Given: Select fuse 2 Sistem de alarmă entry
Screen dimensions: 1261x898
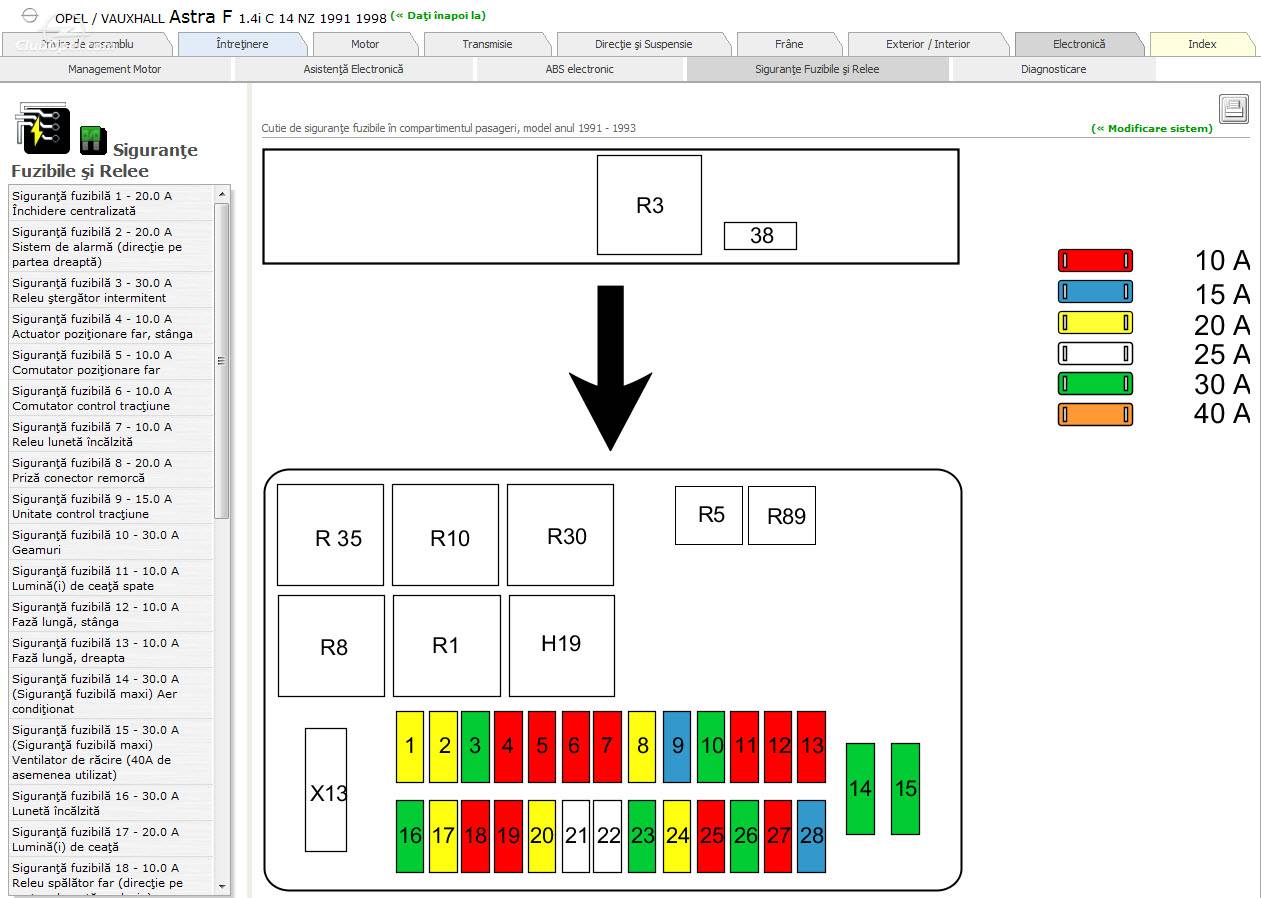Looking at the screenshot, I should click(111, 247).
